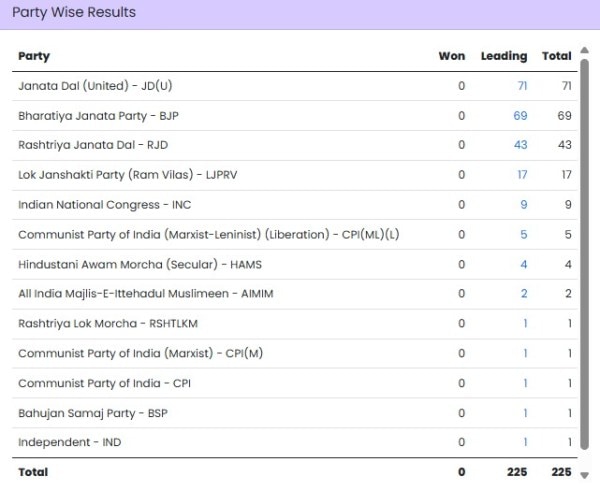600x491 pixels.
Task: Click the Party Wise Results heading
Action: [74, 12]
